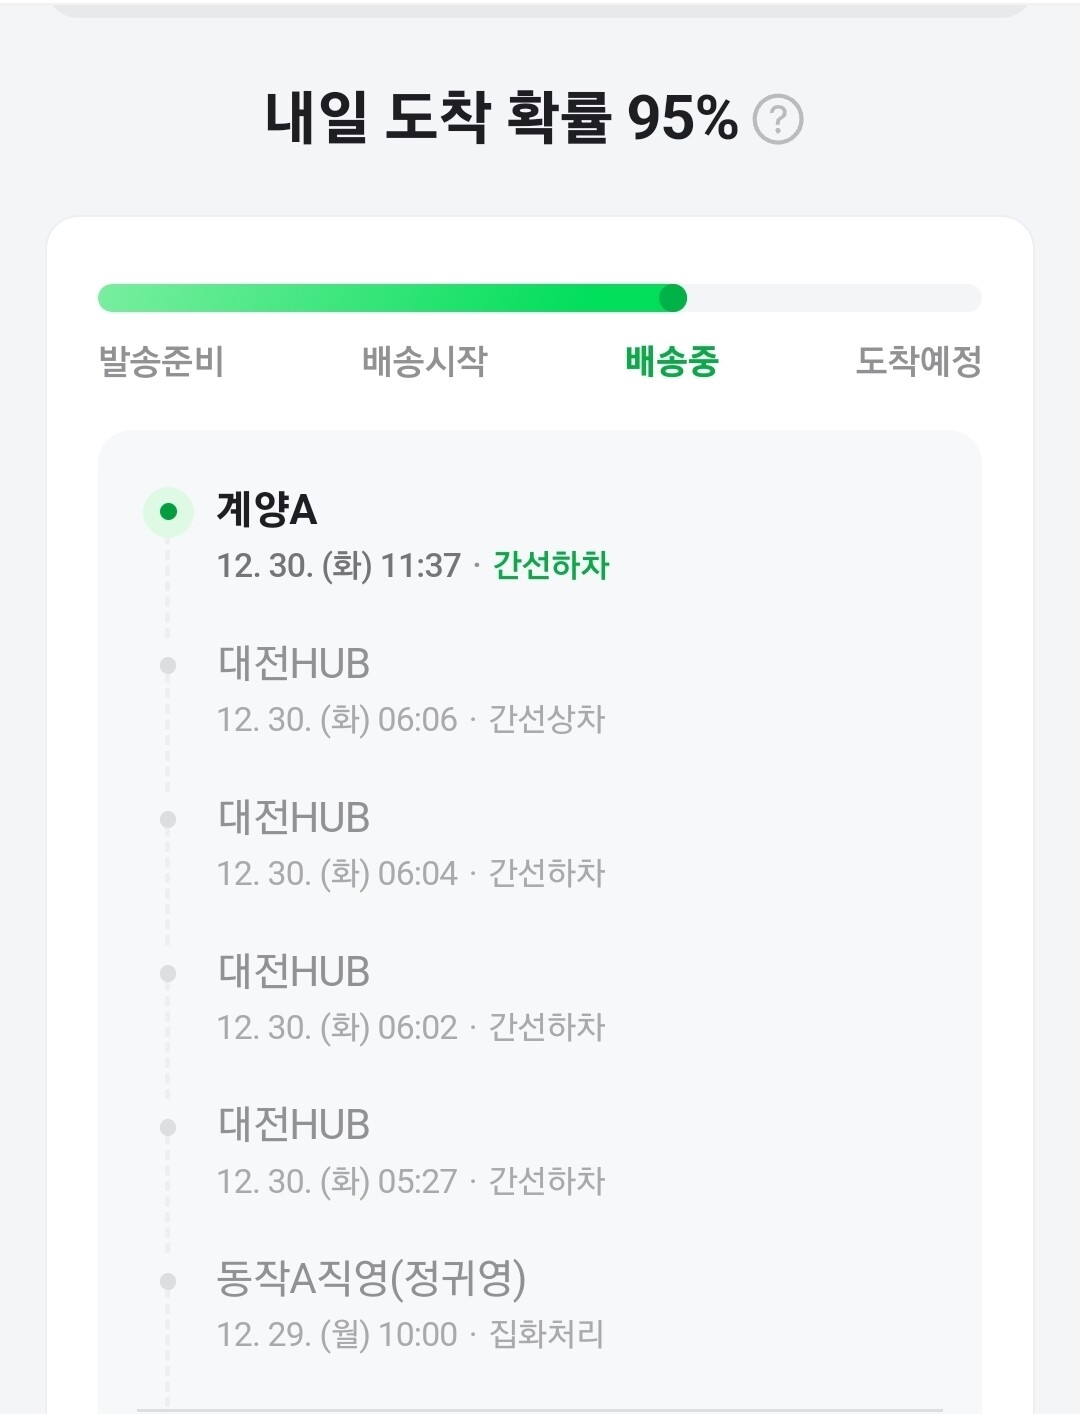Select the 도착예정 stage label
The height and width of the screenshot is (1414, 1080).
918,361
